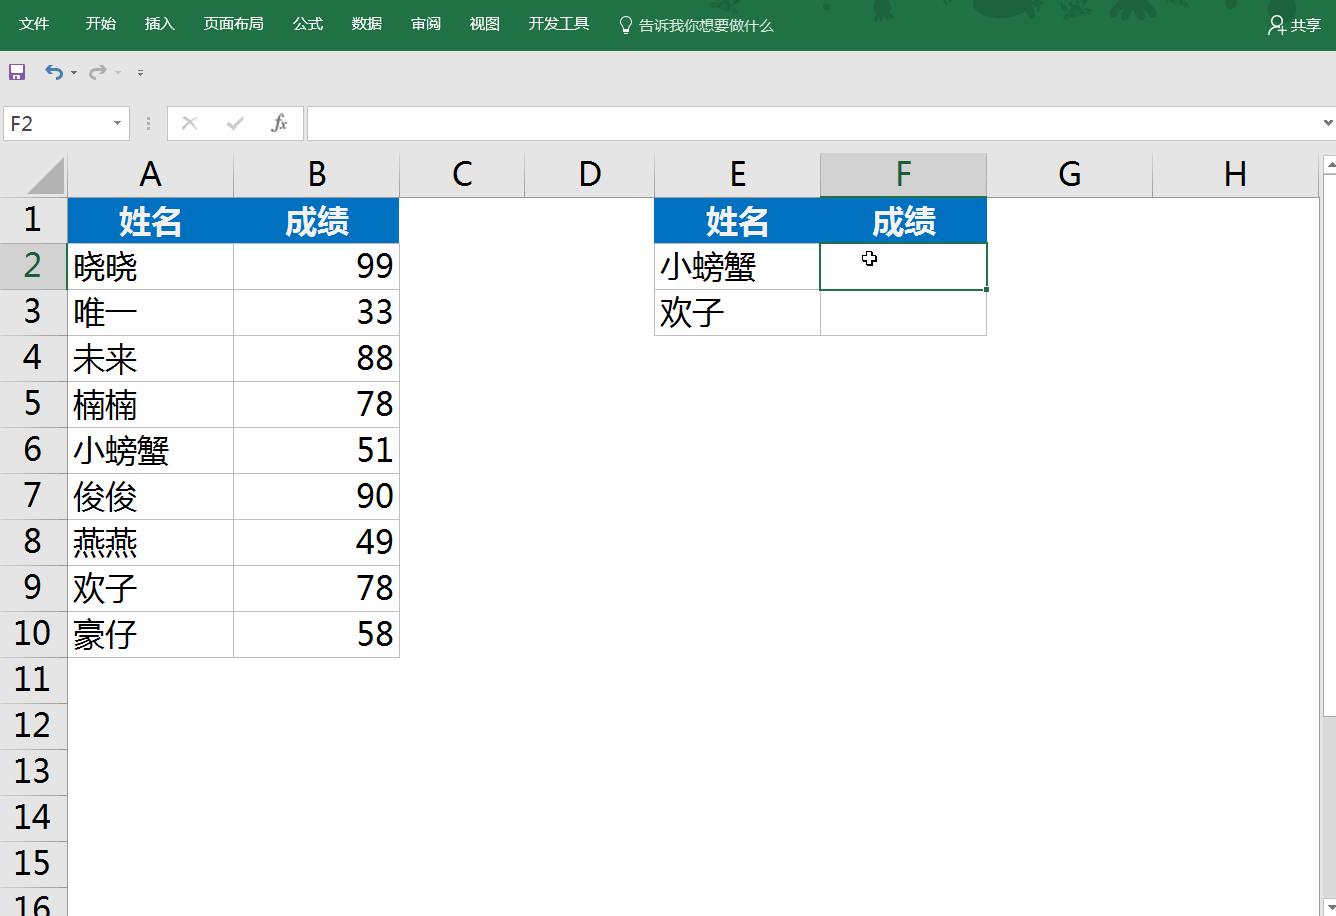The height and width of the screenshot is (916, 1336).
Task: Select the column B header
Action: coord(316,173)
